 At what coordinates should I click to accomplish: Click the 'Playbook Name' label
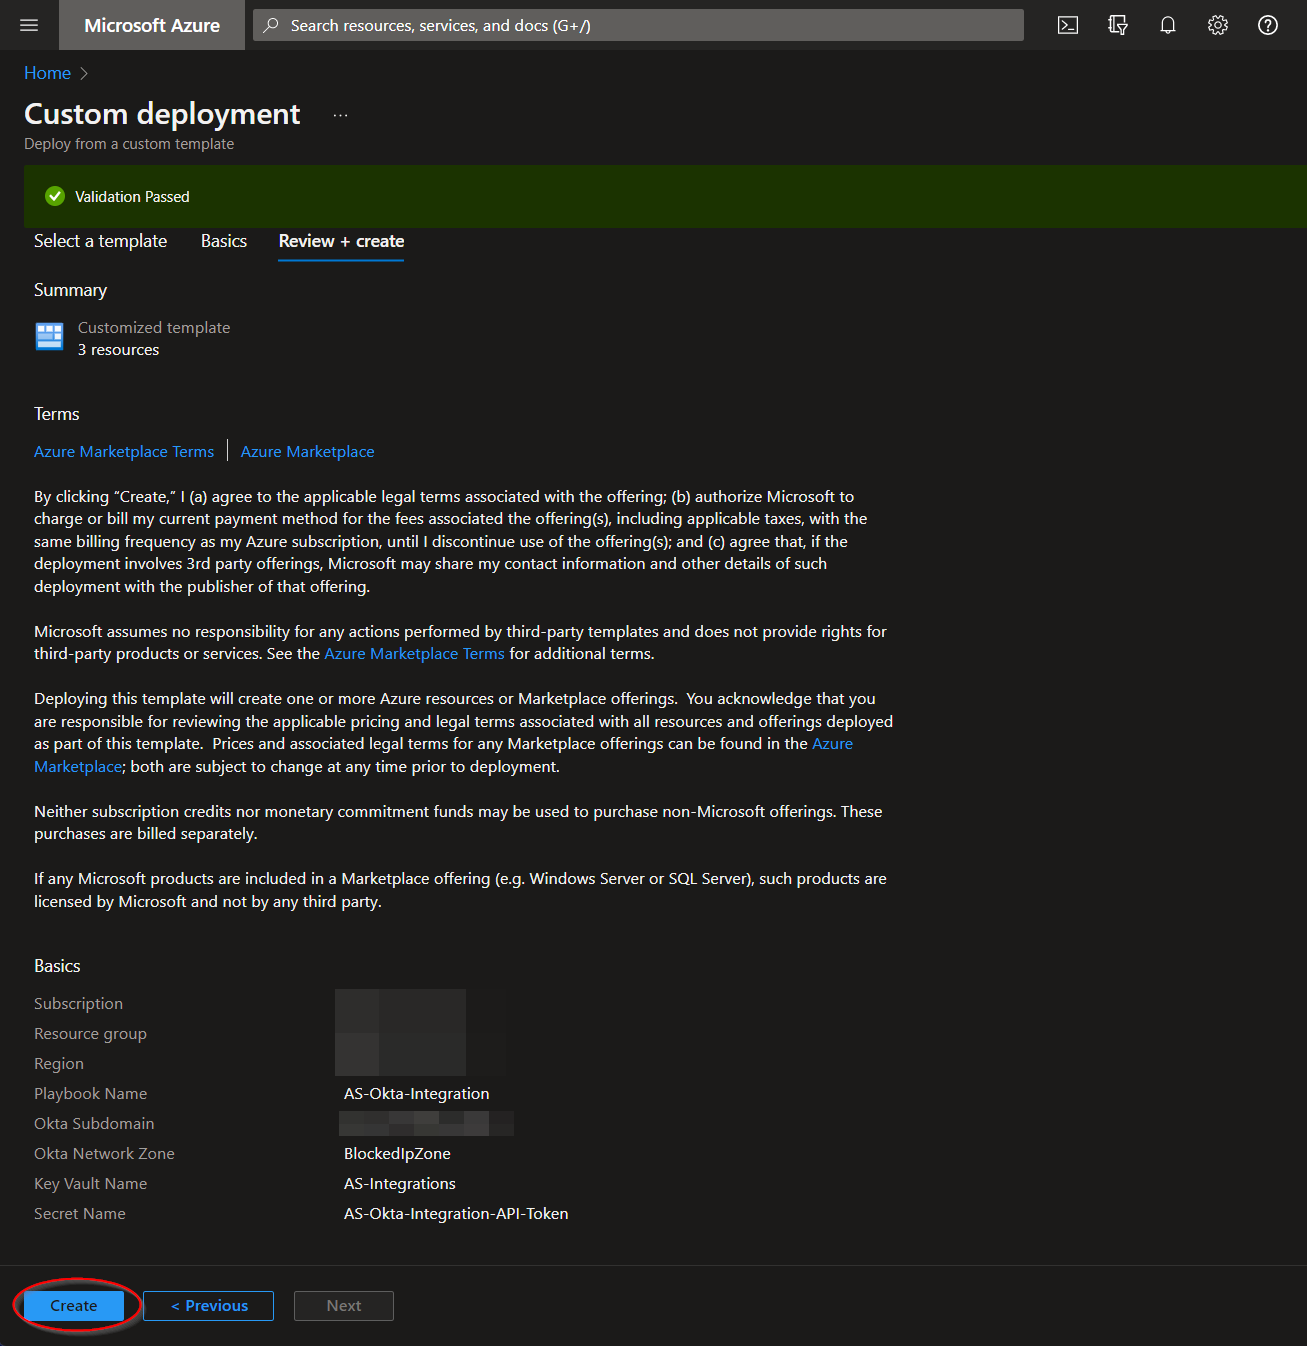pos(90,1094)
